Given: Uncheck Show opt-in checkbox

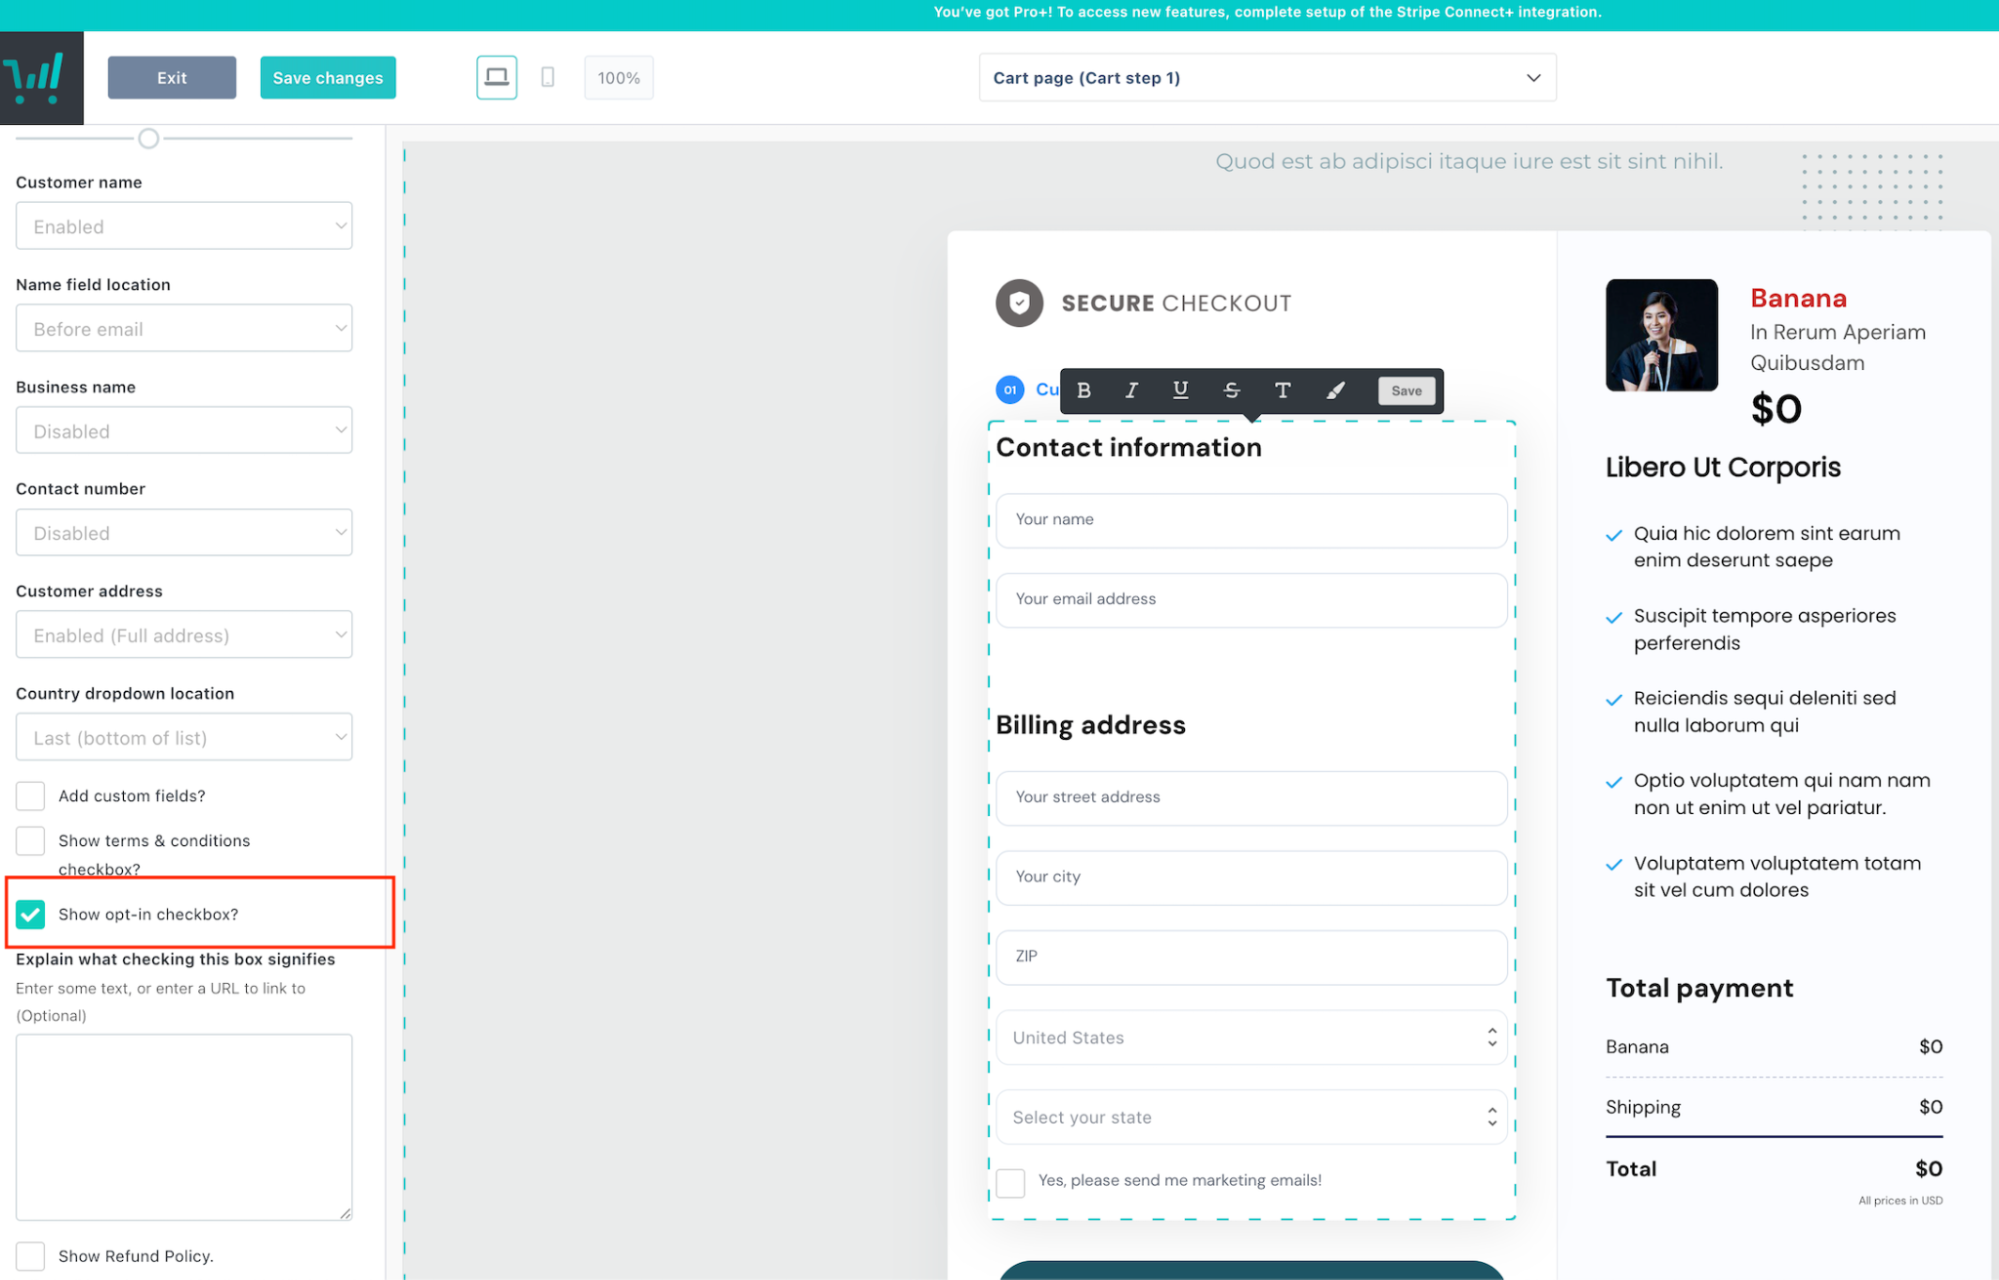Looking at the screenshot, I should [x=31, y=914].
